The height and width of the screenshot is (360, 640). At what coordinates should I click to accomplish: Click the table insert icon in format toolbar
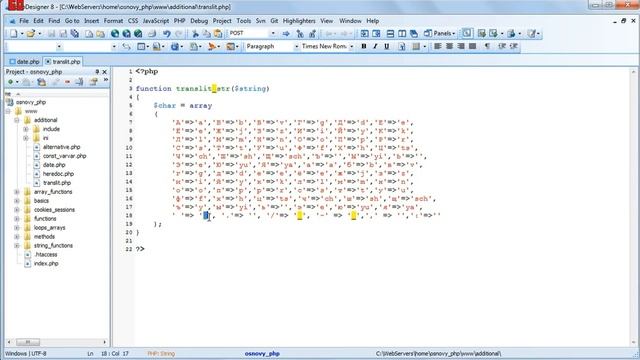[141, 47]
